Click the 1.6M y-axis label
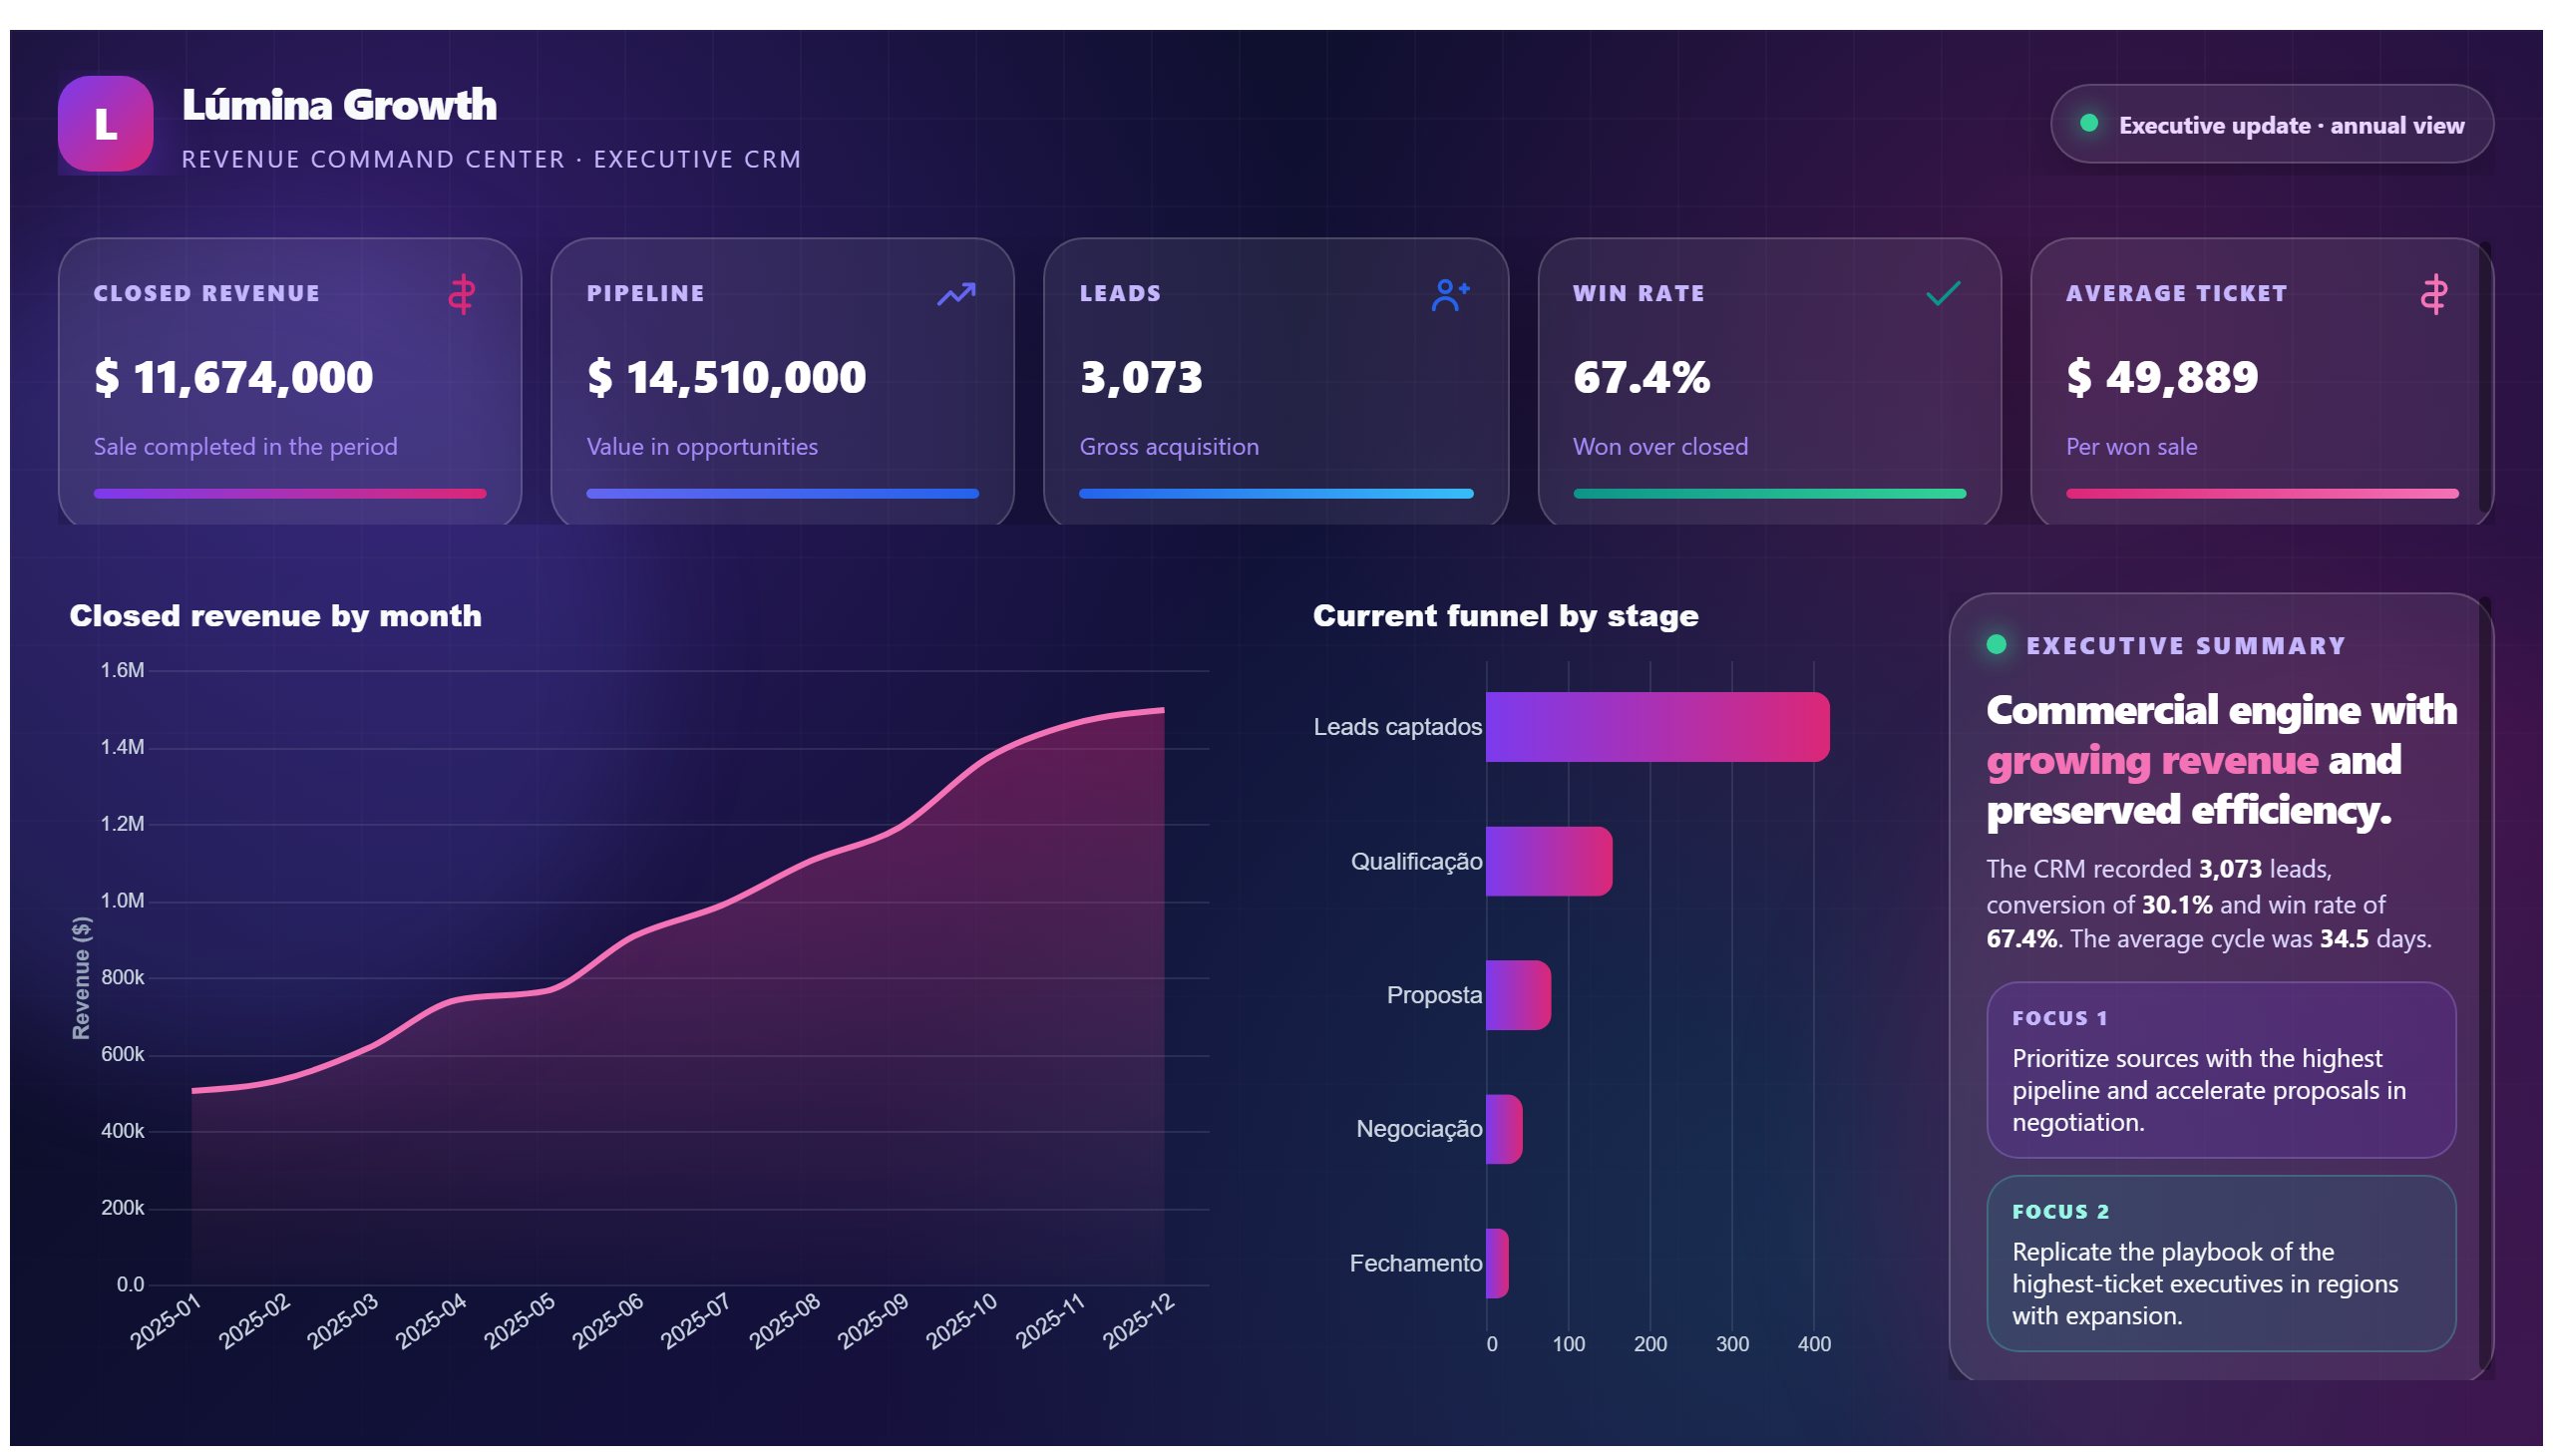Image resolution: width=2553 pixels, height=1456 pixels. point(122,670)
